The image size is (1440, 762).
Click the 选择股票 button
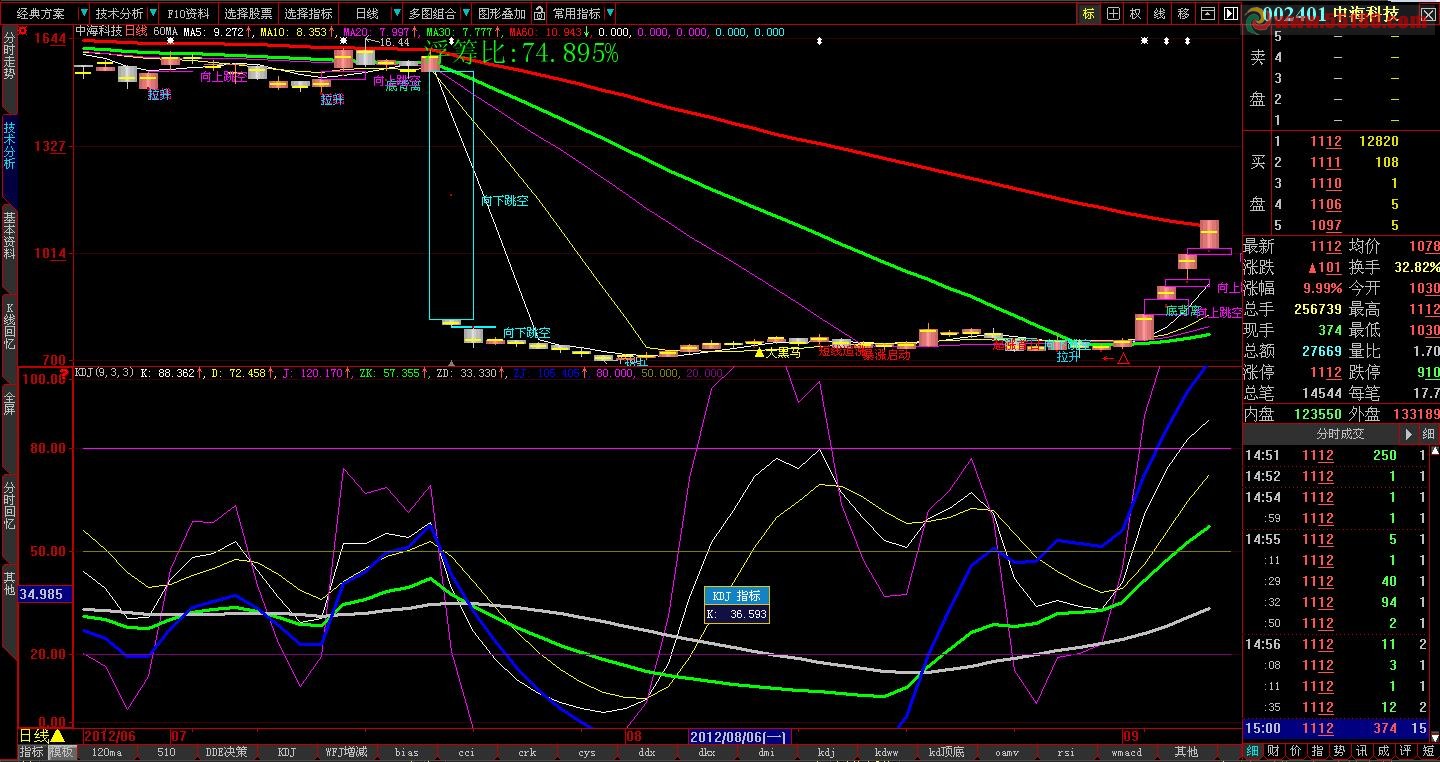point(247,14)
